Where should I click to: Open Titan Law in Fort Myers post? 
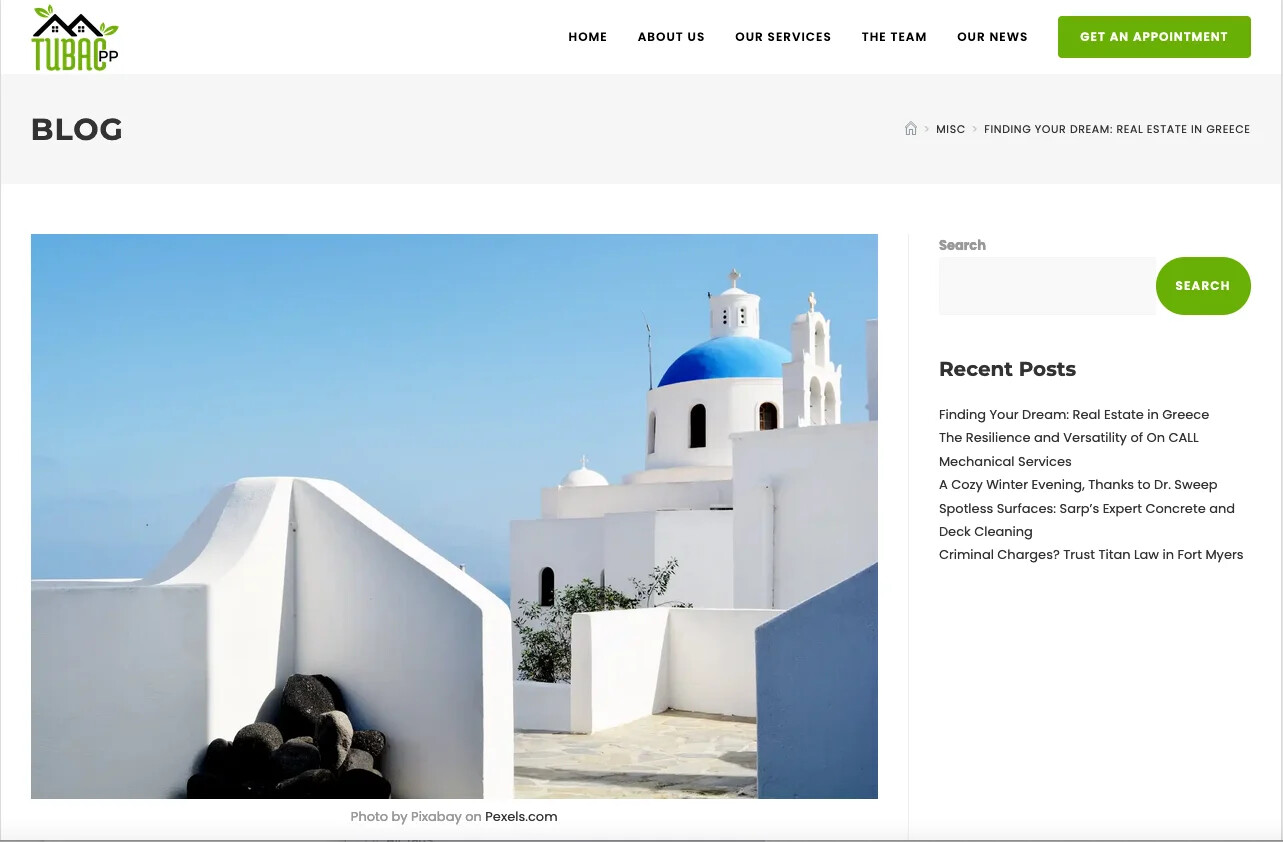pos(1090,555)
